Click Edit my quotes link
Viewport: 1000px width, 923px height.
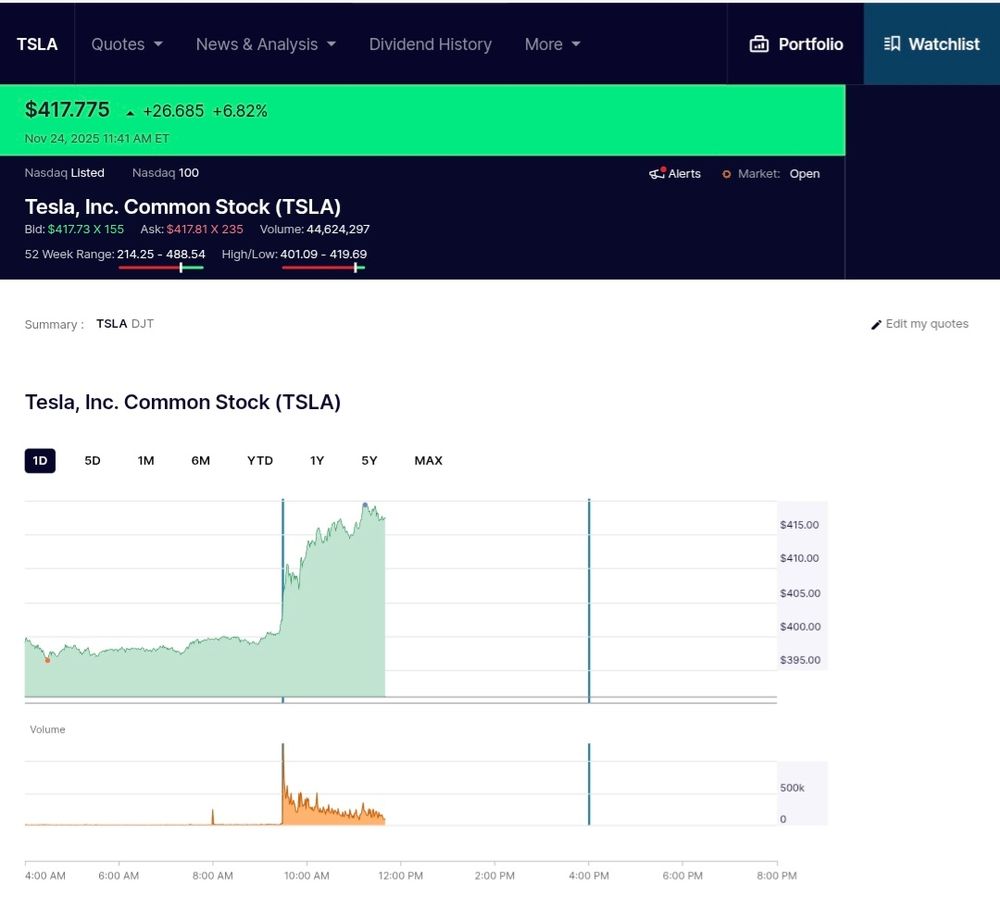[x=920, y=324]
